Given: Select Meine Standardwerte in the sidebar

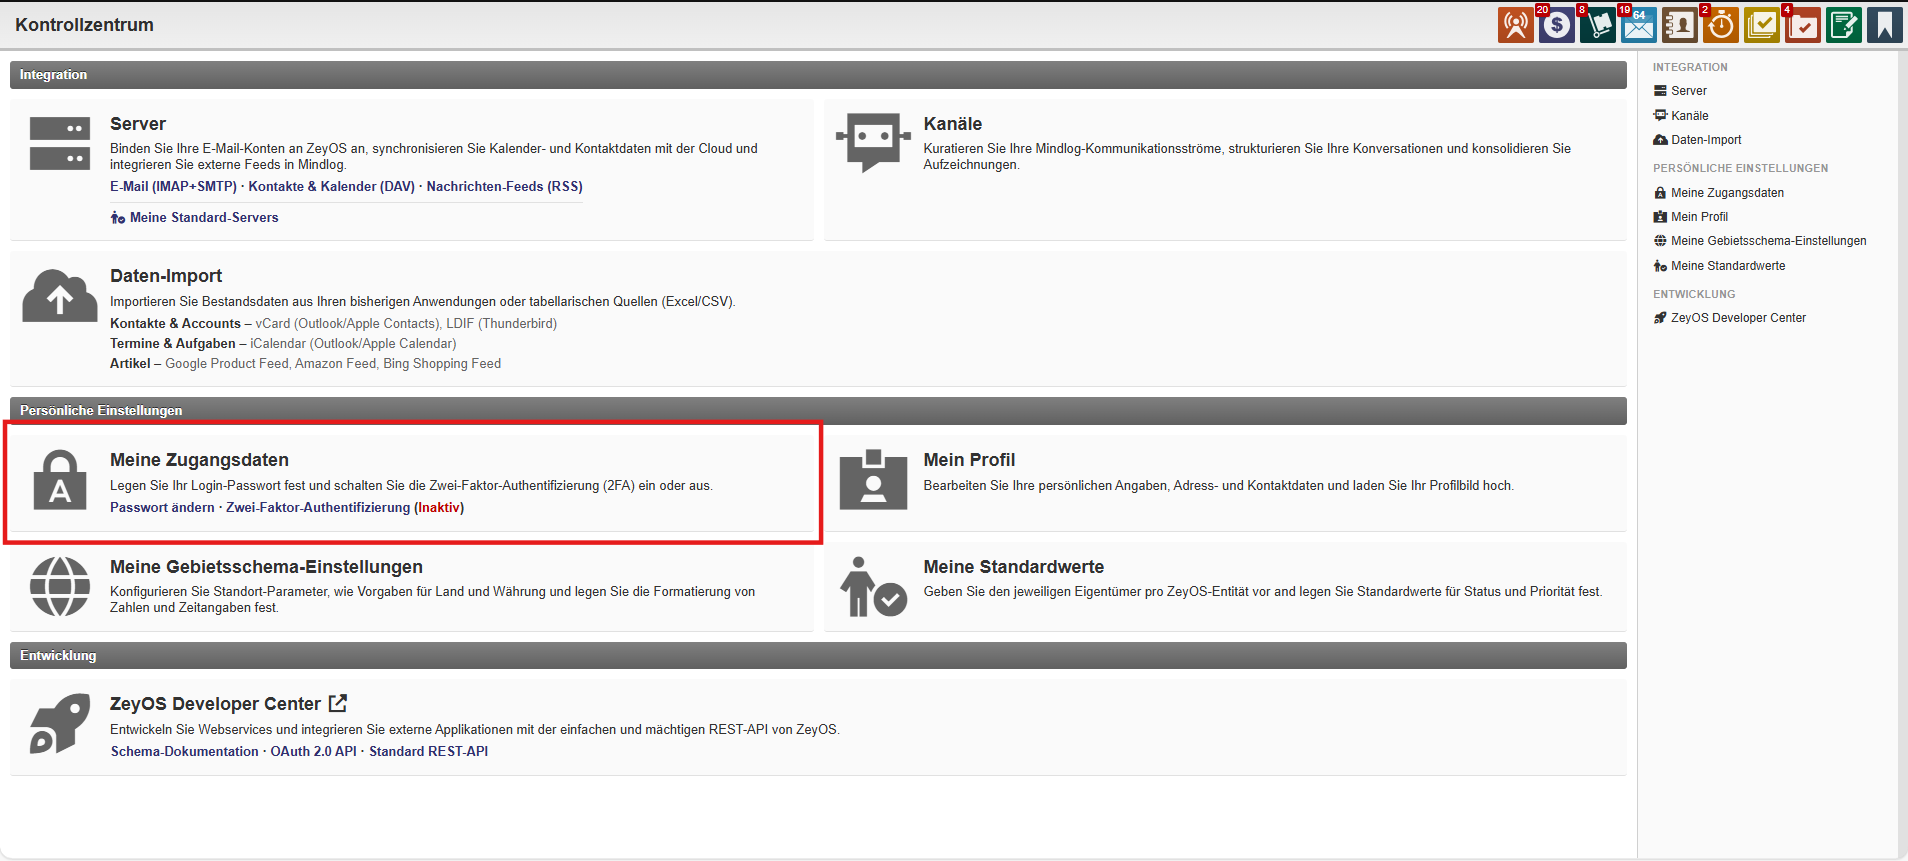Looking at the screenshot, I should (1728, 266).
